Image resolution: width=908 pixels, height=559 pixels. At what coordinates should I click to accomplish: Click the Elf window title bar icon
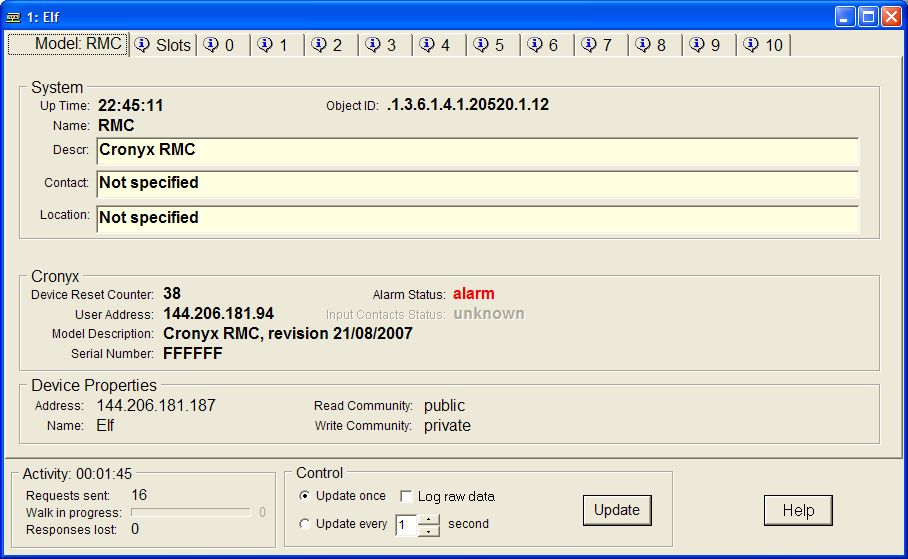tap(13, 17)
